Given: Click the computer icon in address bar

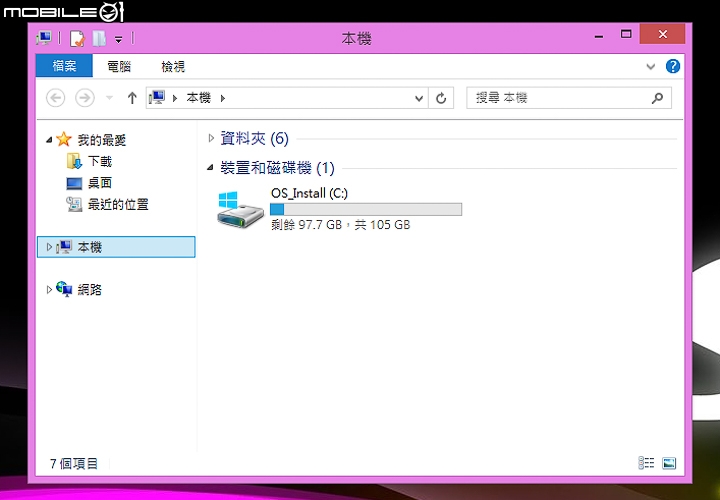Looking at the screenshot, I should pos(157,98).
